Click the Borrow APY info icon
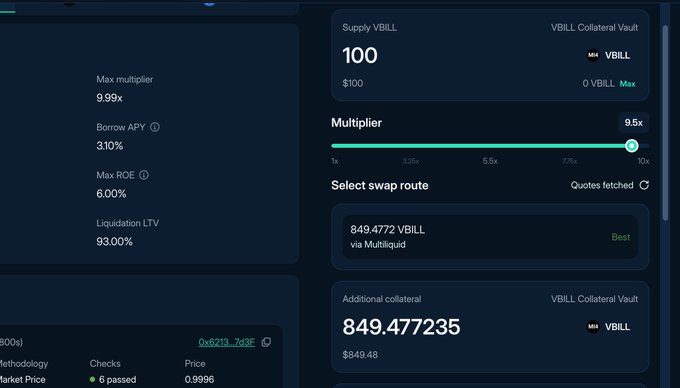The height and width of the screenshot is (388, 680). [155, 127]
